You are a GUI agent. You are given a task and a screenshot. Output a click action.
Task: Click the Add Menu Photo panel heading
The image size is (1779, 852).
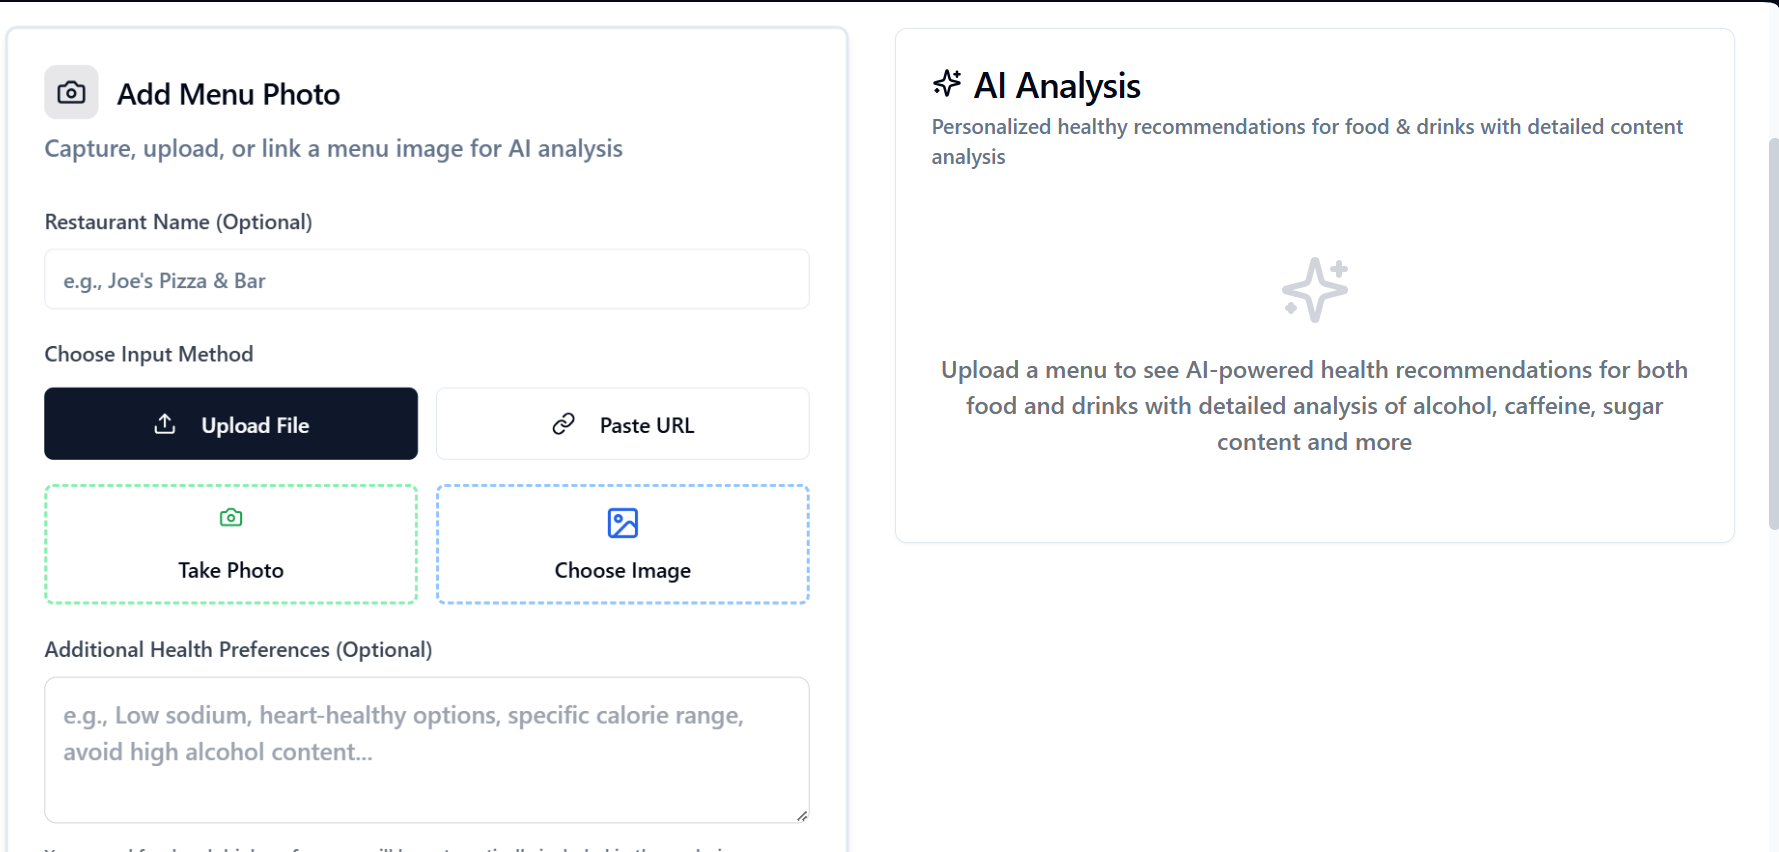pyautogui.click(x=228, y=93)
